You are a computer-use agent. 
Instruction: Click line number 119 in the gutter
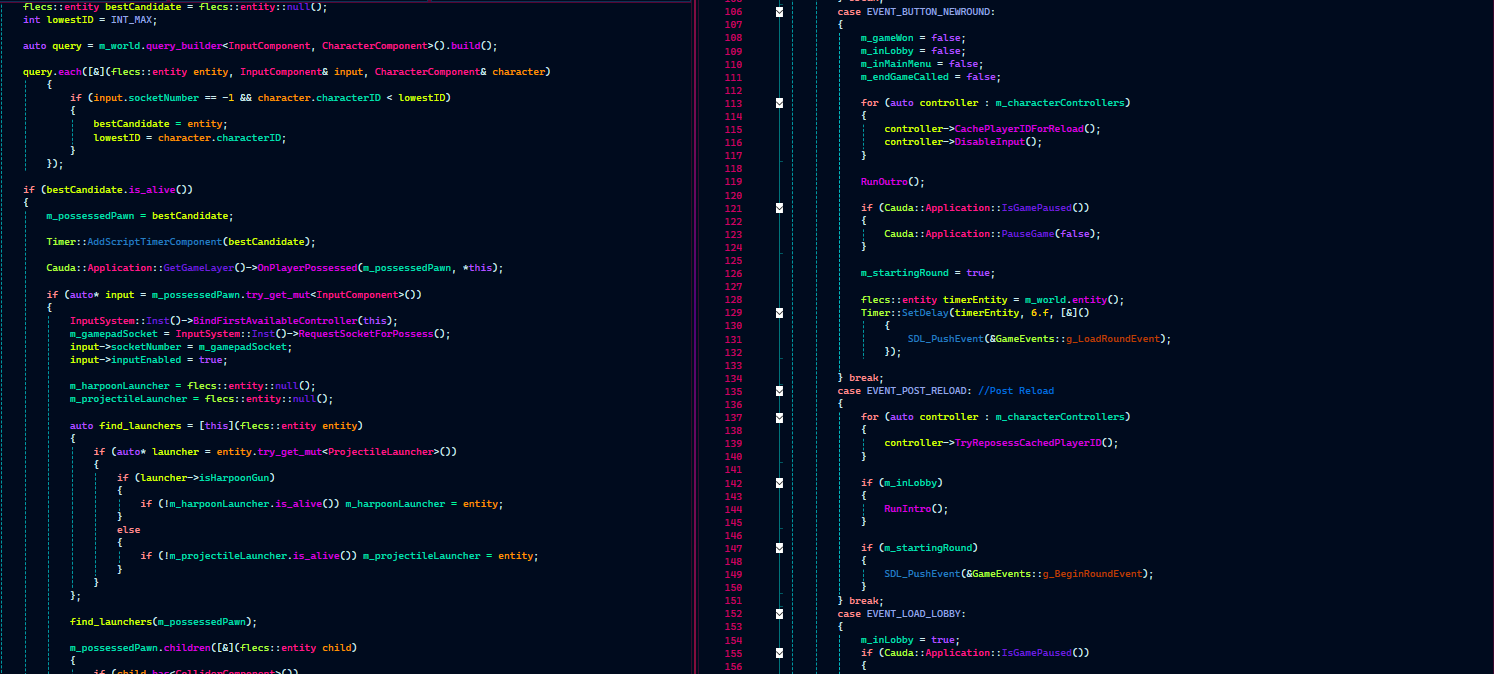pyautogui.click(x=733, y=182)
